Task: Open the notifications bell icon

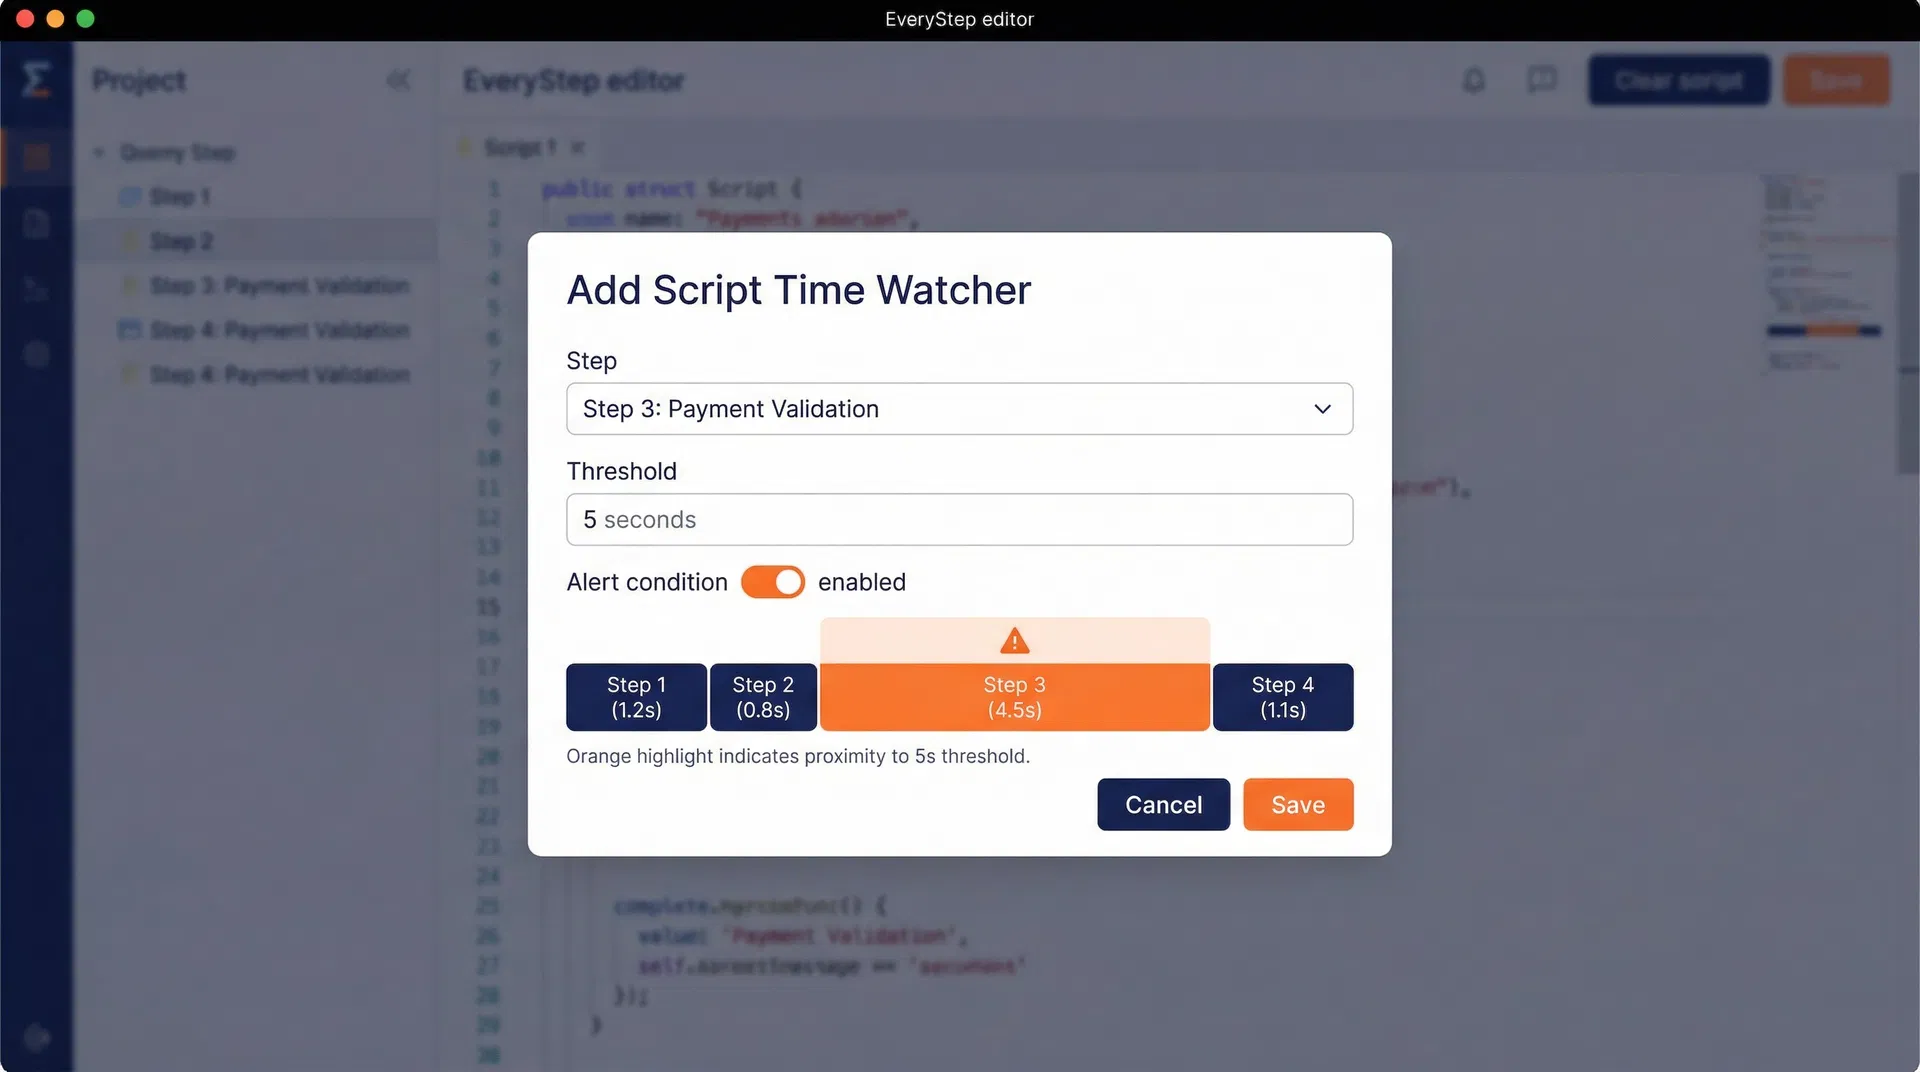Action: 1474,80
